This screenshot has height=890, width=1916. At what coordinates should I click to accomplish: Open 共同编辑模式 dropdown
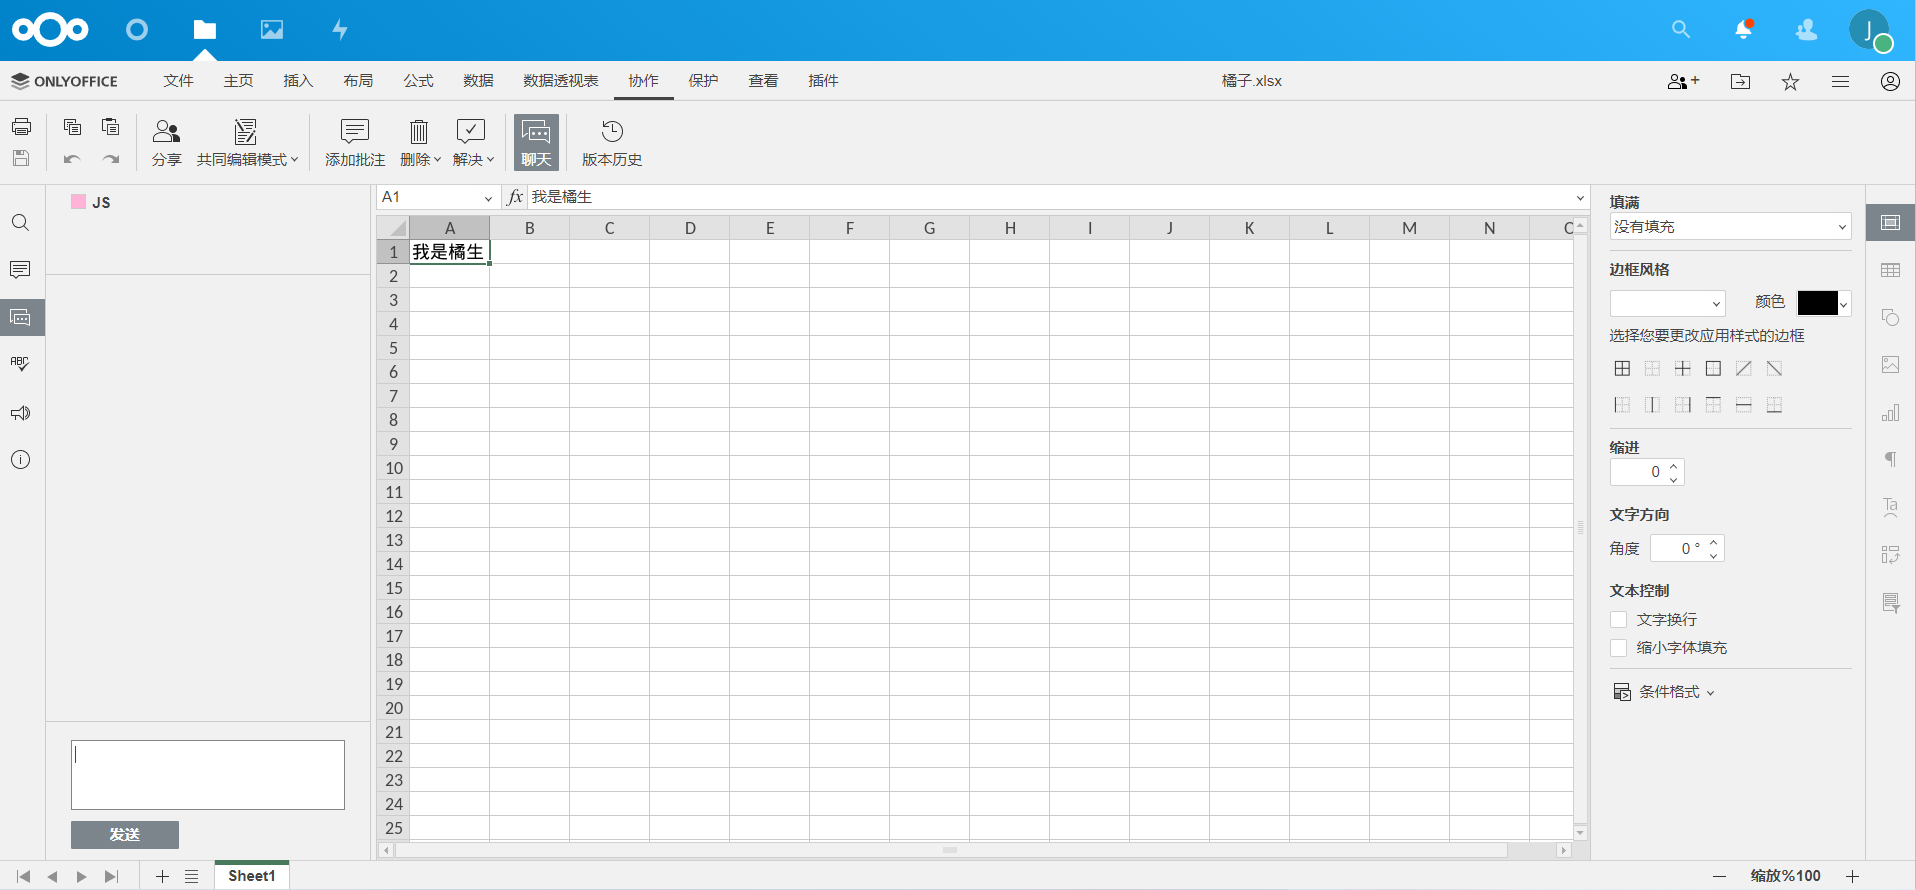tap(247, 143)
